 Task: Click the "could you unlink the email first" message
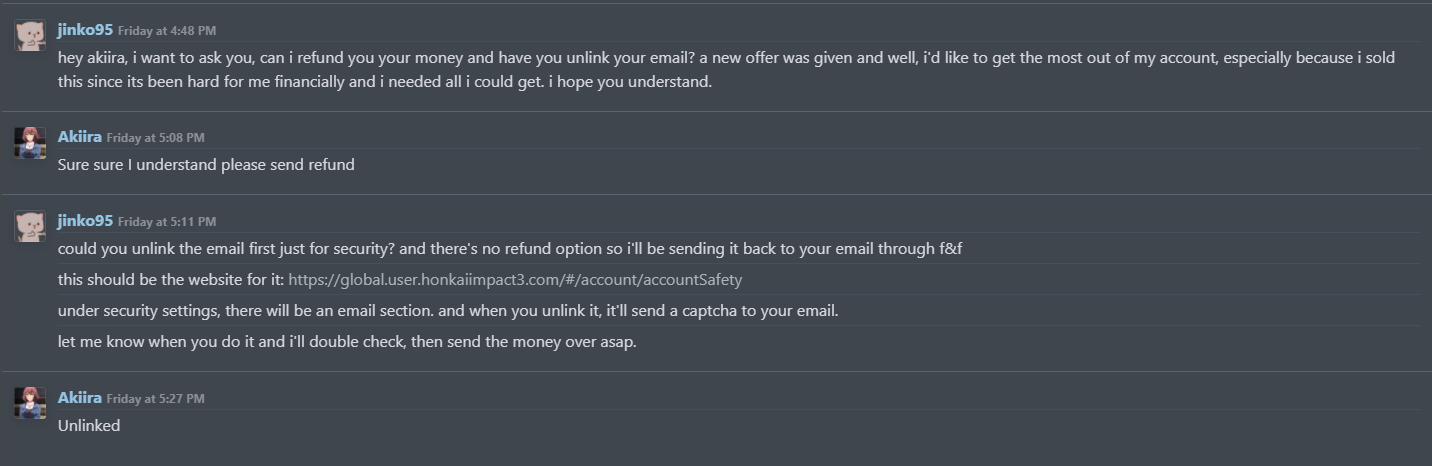(x=510, y=249)
